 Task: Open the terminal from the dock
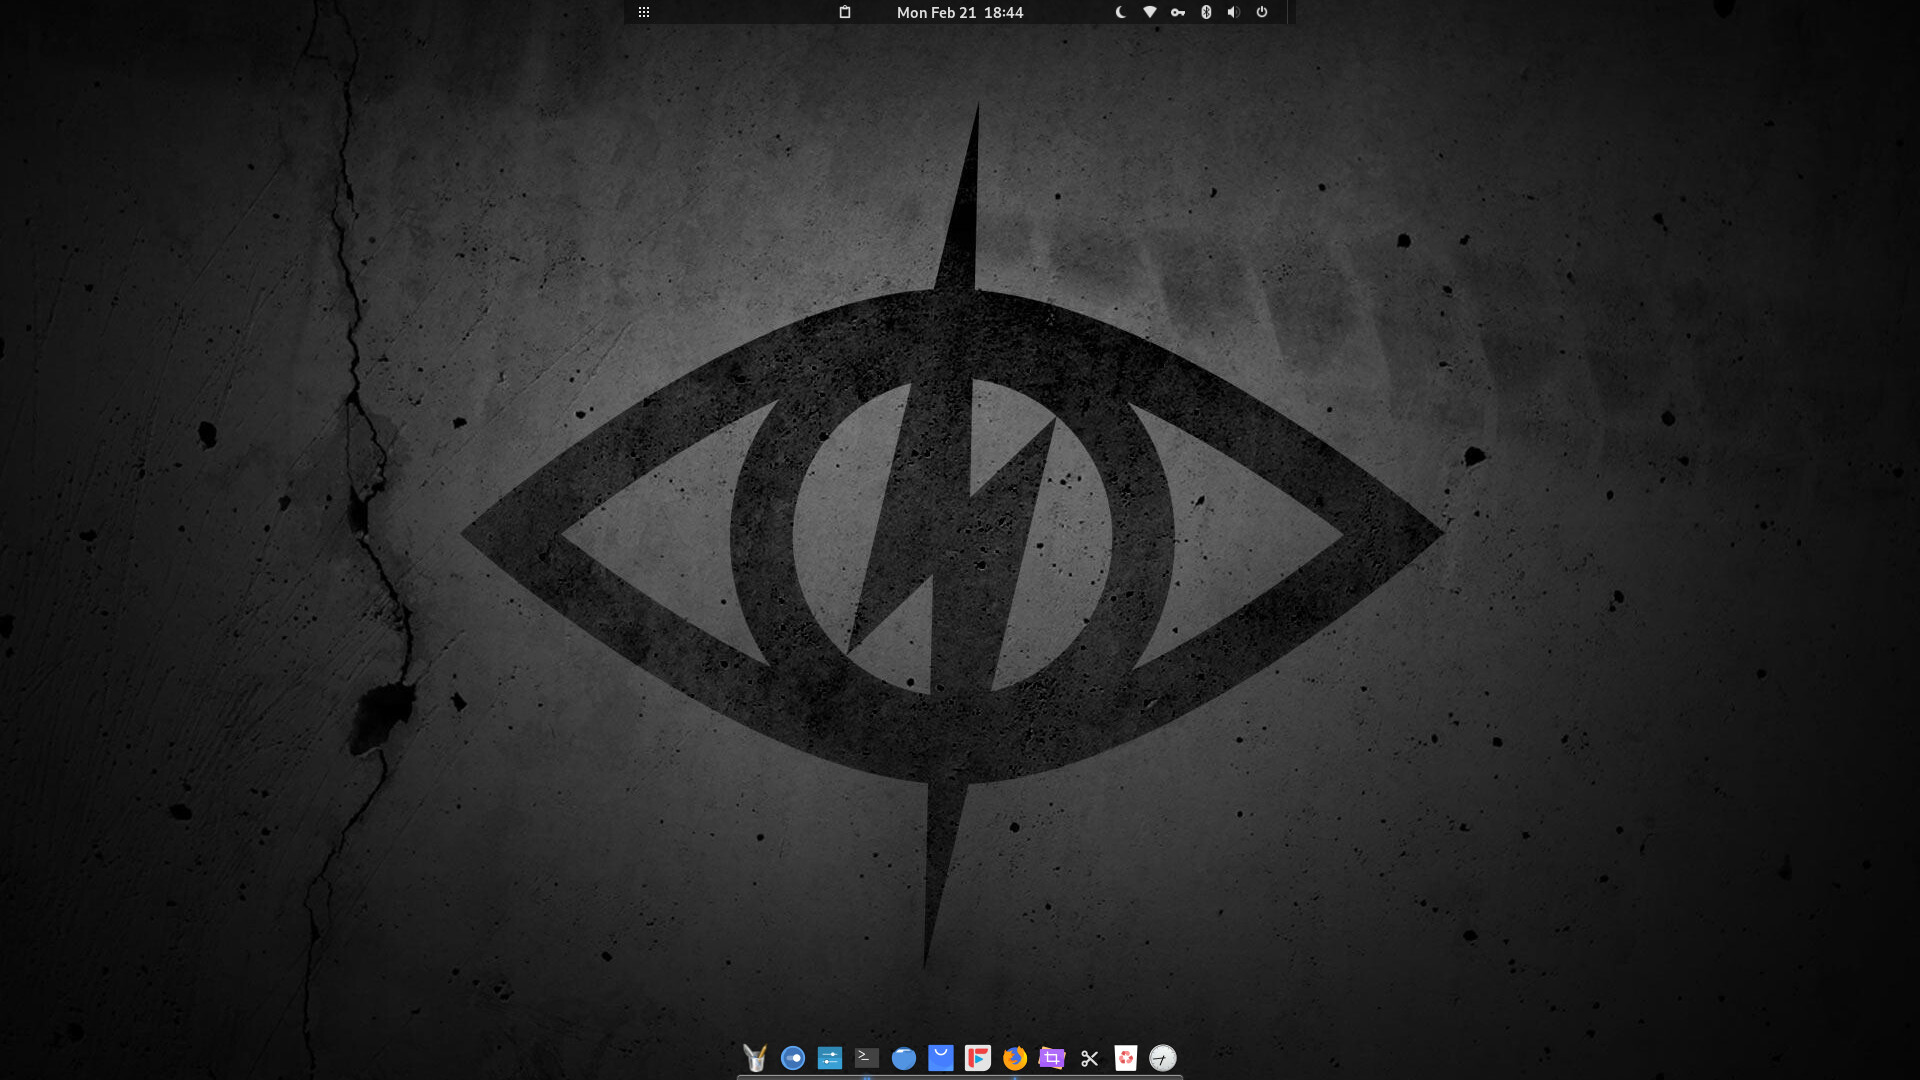866,1058
